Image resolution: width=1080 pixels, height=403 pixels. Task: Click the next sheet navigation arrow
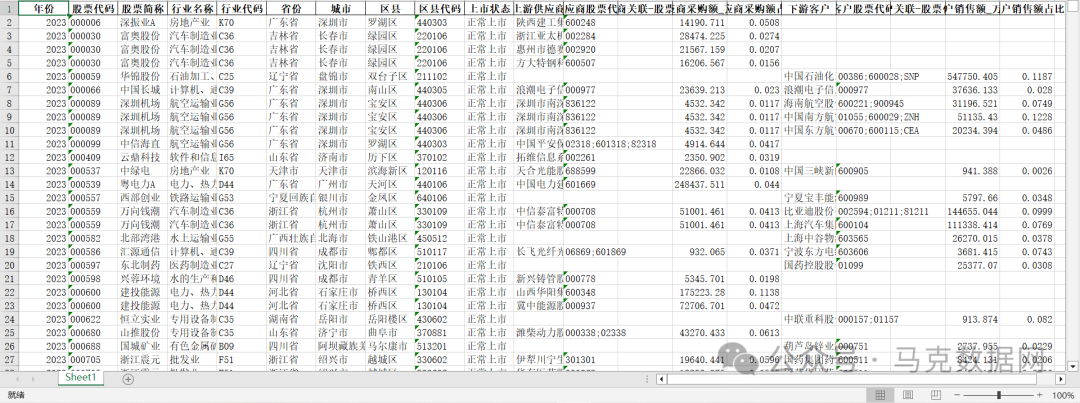31,378
